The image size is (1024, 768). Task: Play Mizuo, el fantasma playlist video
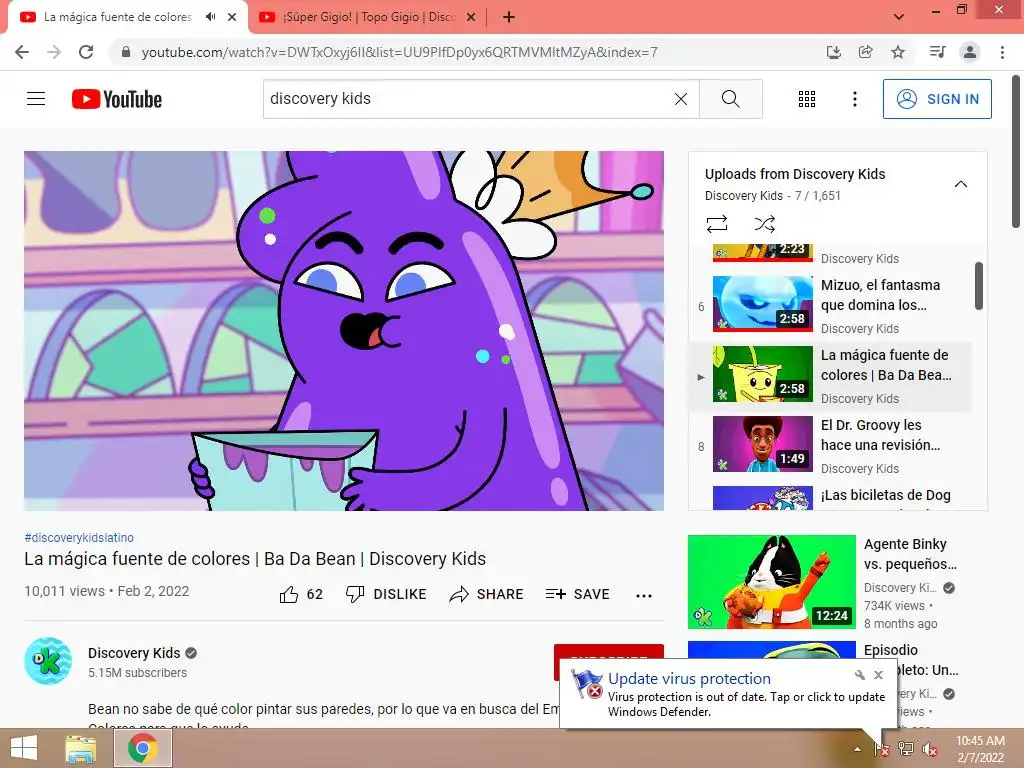tap(831, 306)
